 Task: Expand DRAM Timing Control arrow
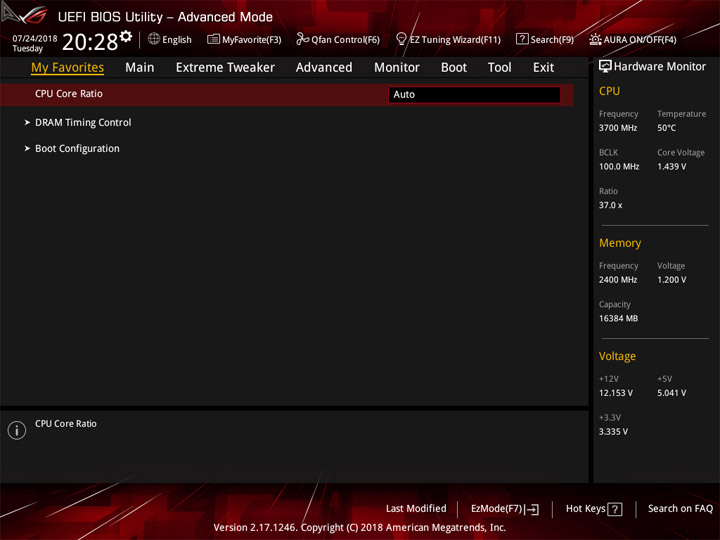click(27, 123)
